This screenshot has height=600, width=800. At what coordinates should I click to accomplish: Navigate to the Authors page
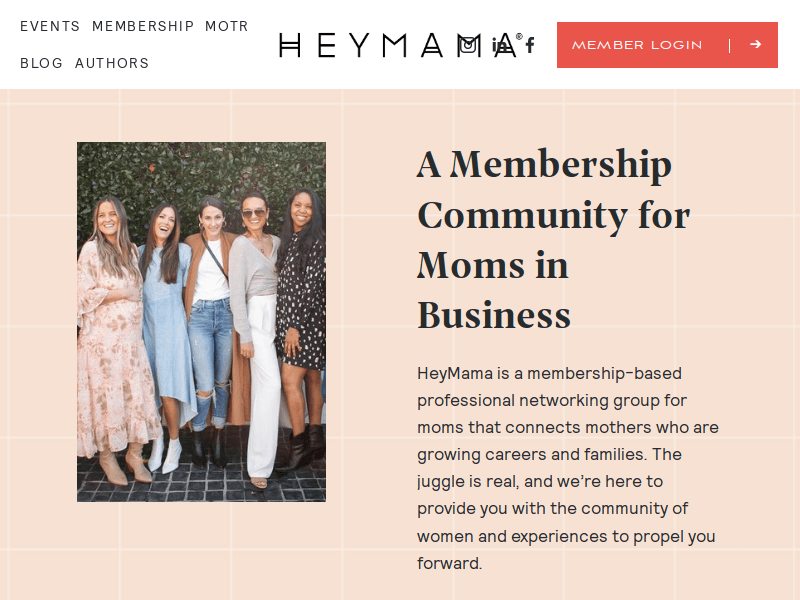coord(112,63)
